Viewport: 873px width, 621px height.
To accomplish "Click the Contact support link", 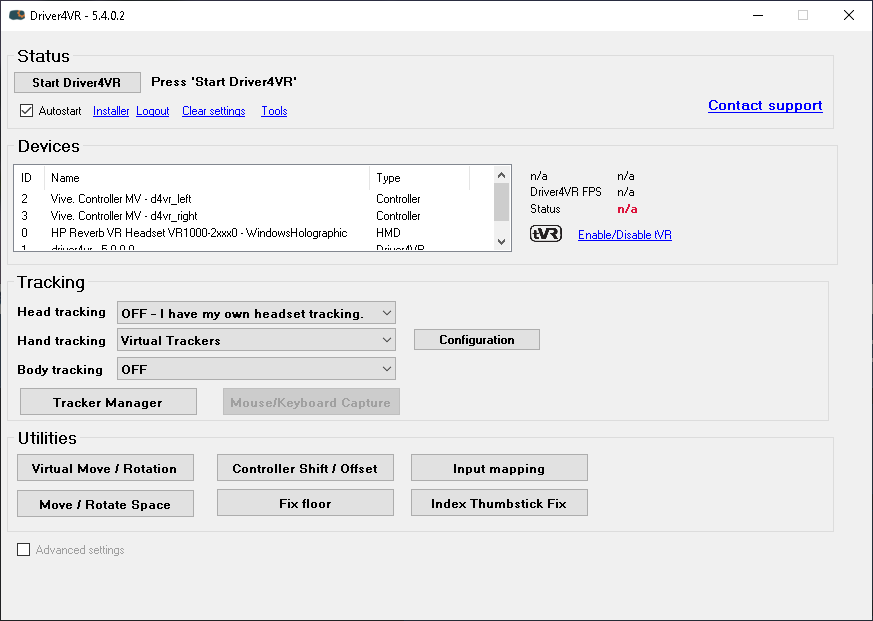I will (x=765, y=105).
